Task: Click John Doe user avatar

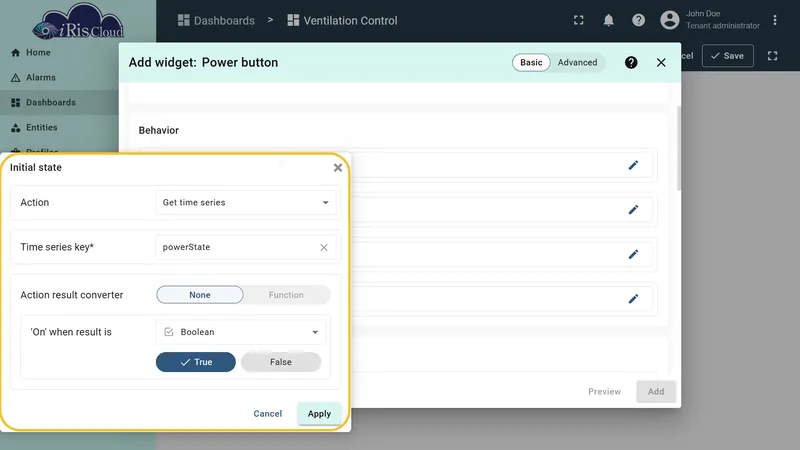Action: (x=669, y=20)
